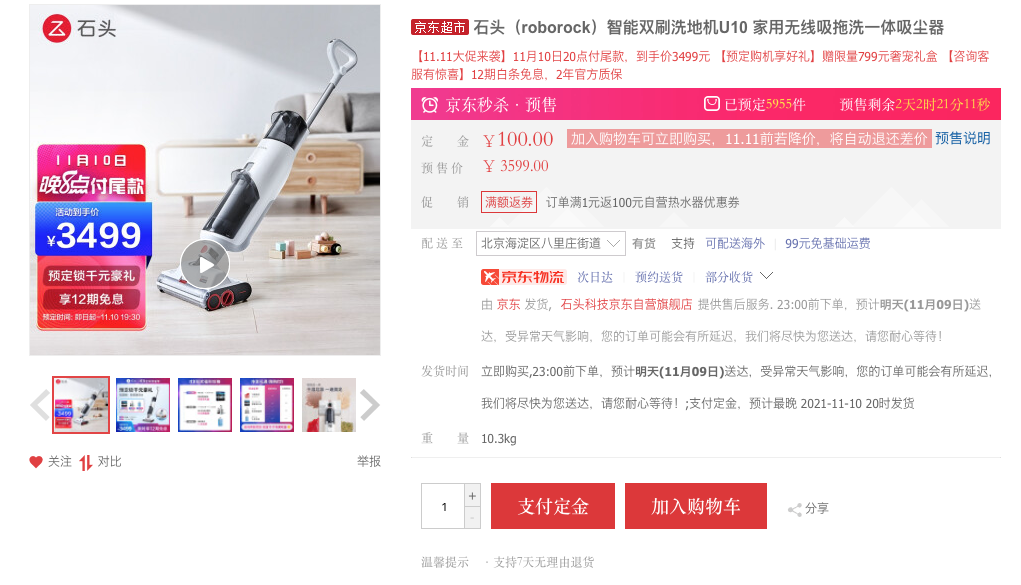The image size is (1021, 585).
Task: Click the 满额返券 promotion tag
Action: click(509, 202)
